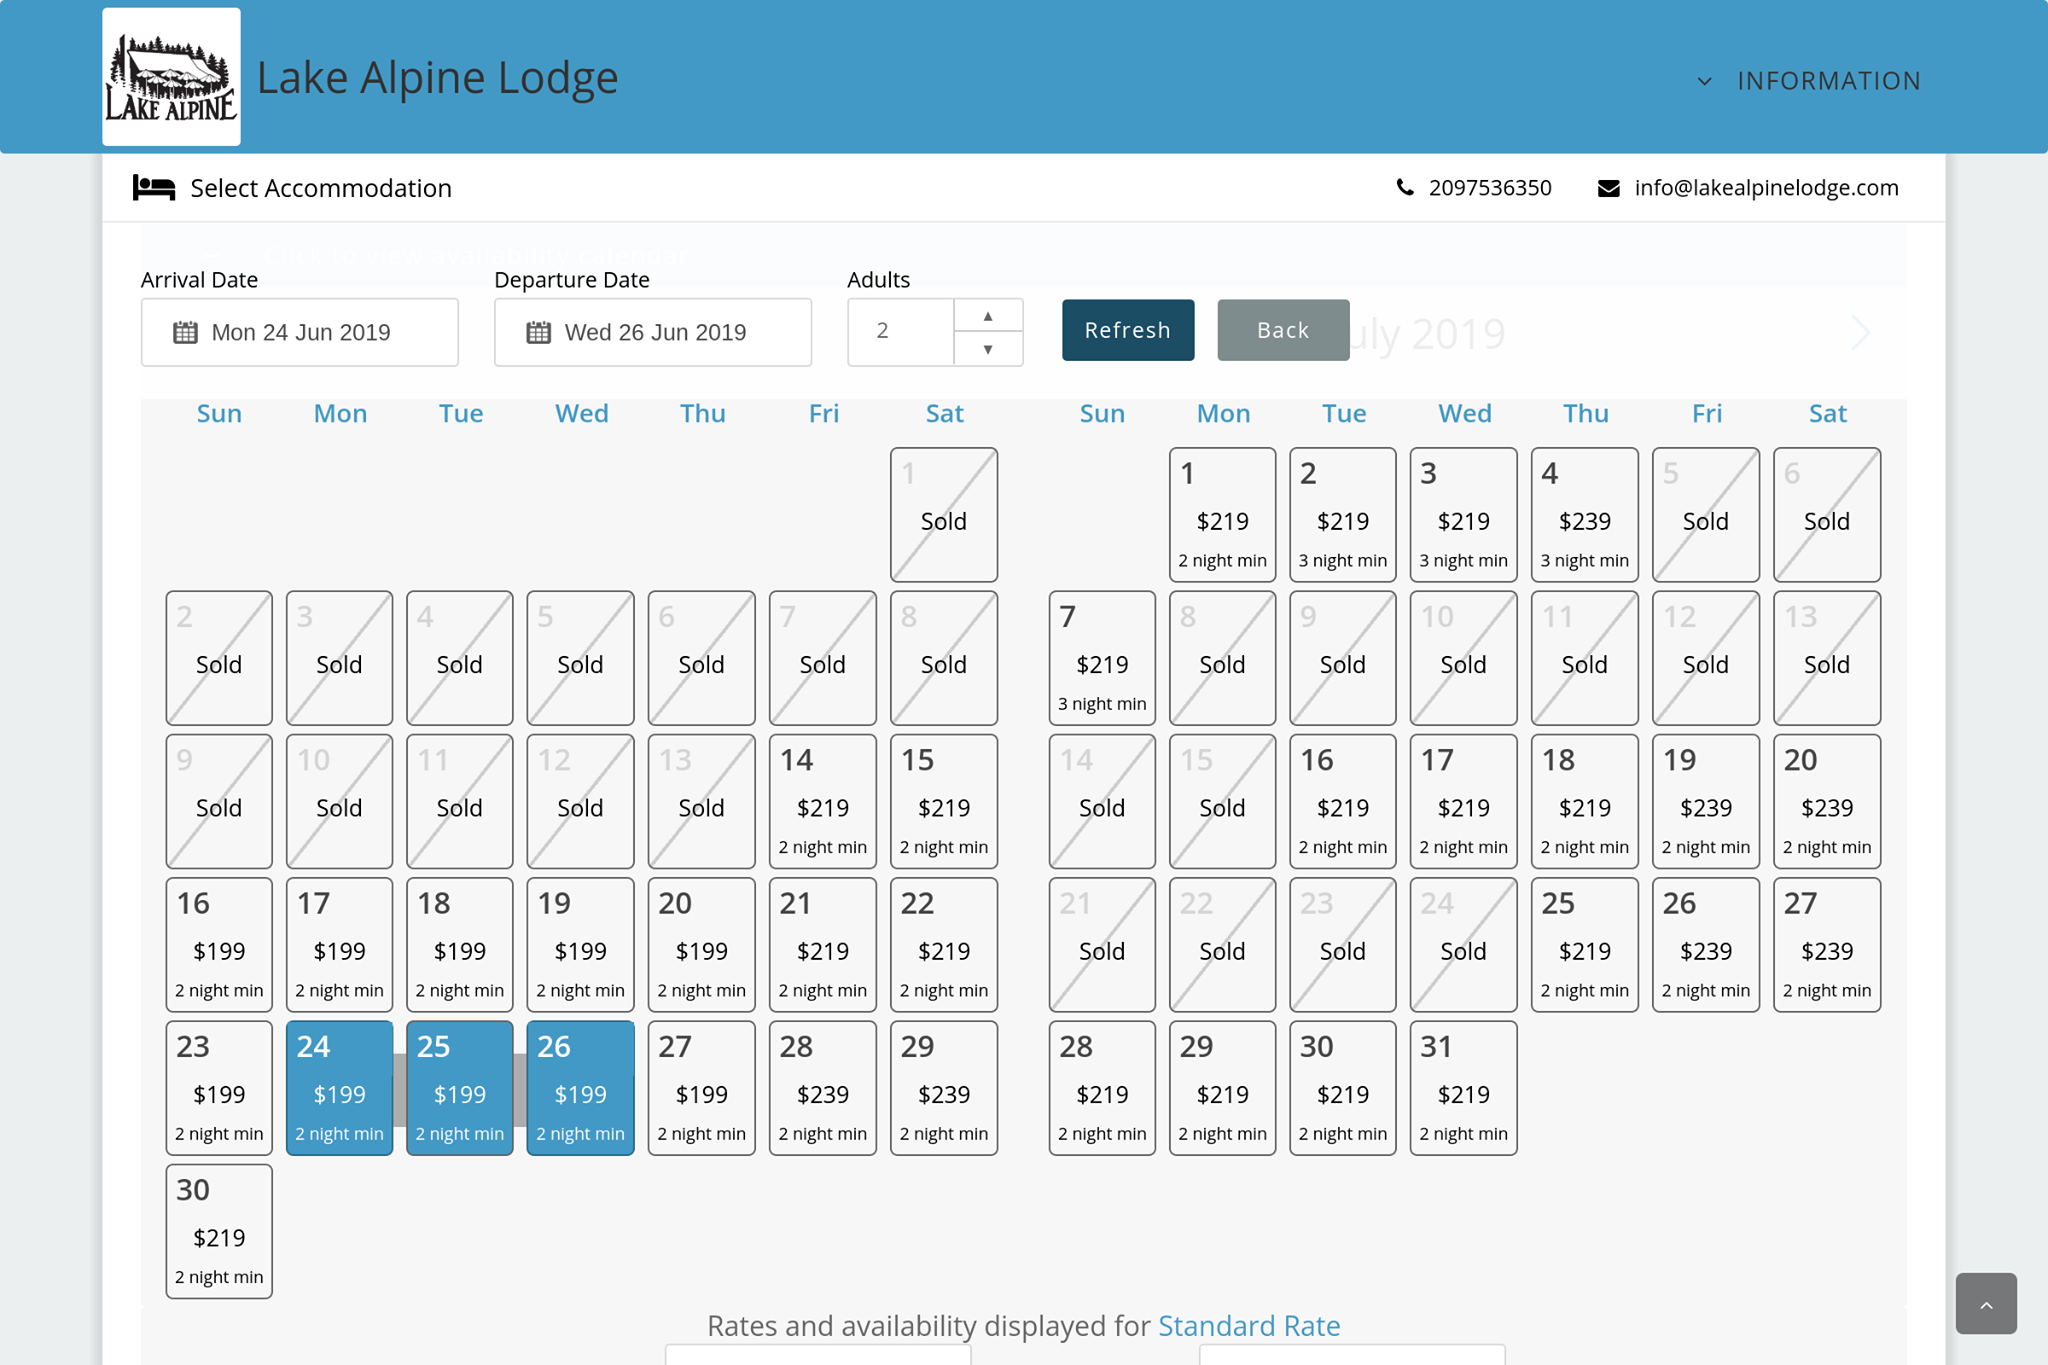
Task: Select July 4 priced at $239
Action: (1584, 515)
